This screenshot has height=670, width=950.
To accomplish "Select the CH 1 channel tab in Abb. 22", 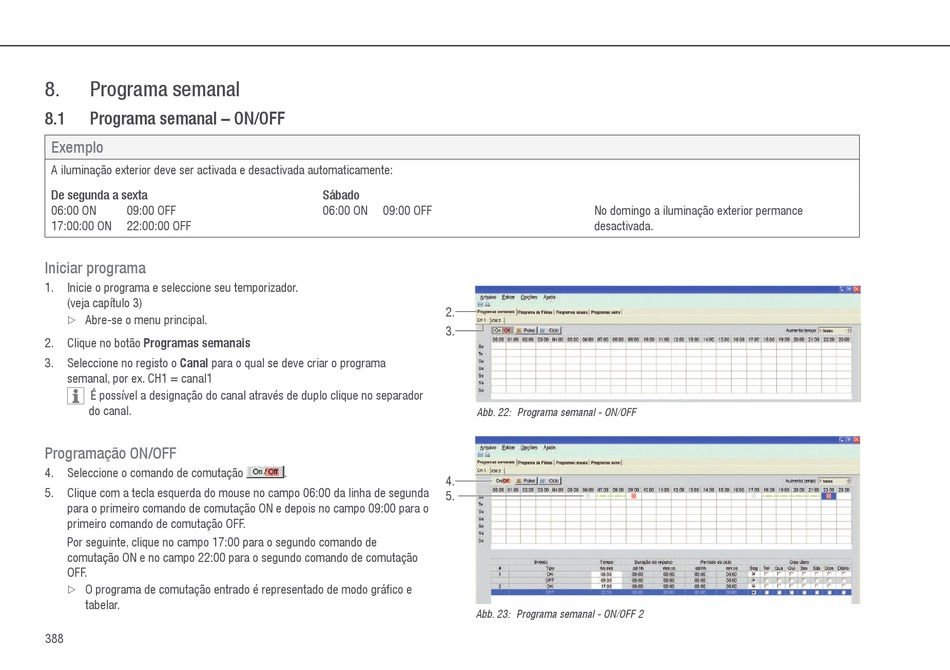I will click(x=482, y=320).
